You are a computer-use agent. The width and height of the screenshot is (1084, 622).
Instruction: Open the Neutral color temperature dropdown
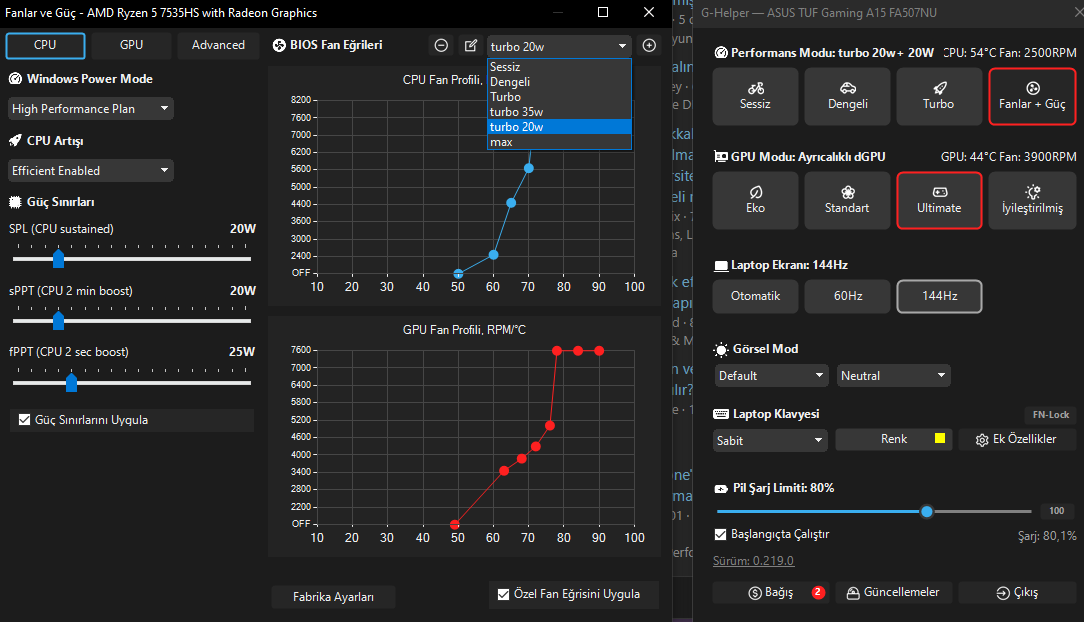coord(893,376)
